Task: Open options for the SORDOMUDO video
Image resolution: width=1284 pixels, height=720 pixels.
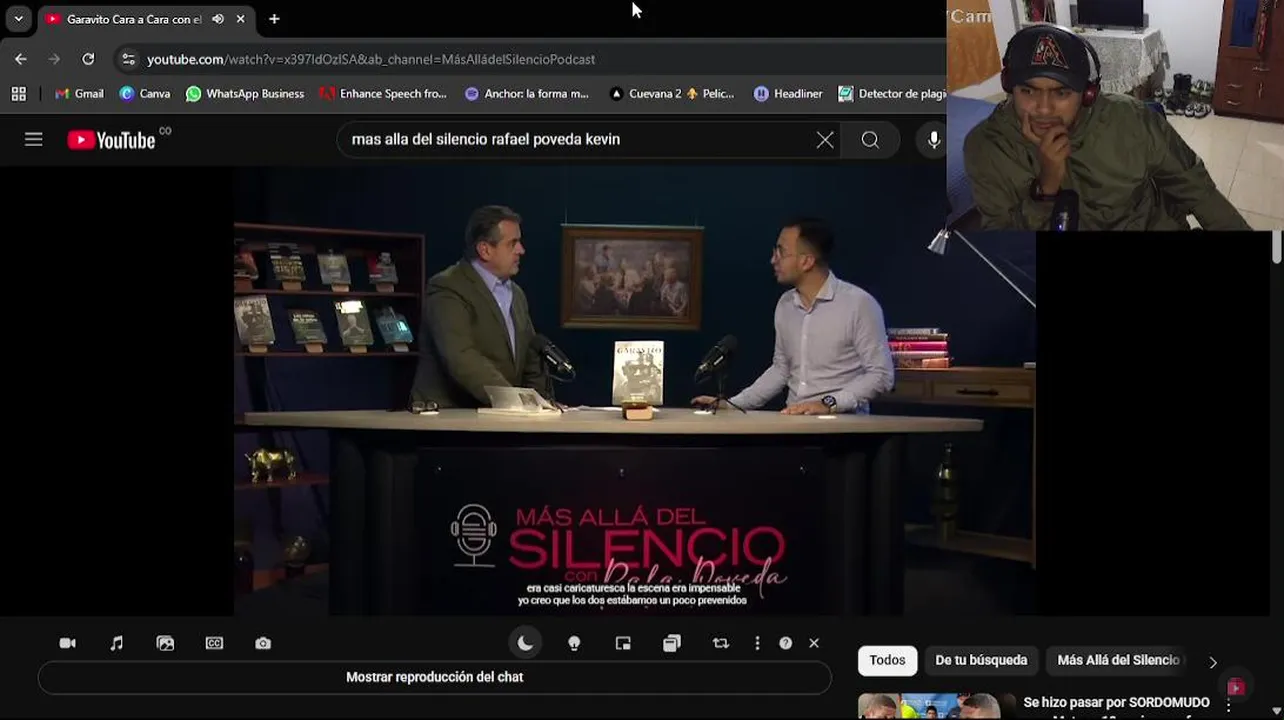Action: click(1229, 706)
